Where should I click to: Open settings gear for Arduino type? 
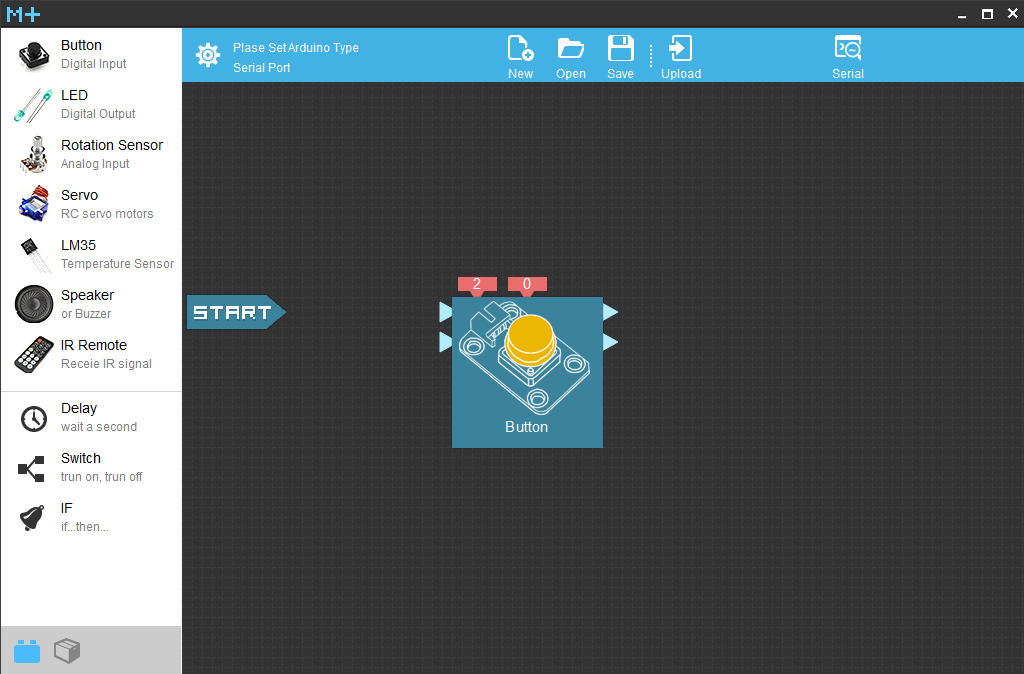208,56
